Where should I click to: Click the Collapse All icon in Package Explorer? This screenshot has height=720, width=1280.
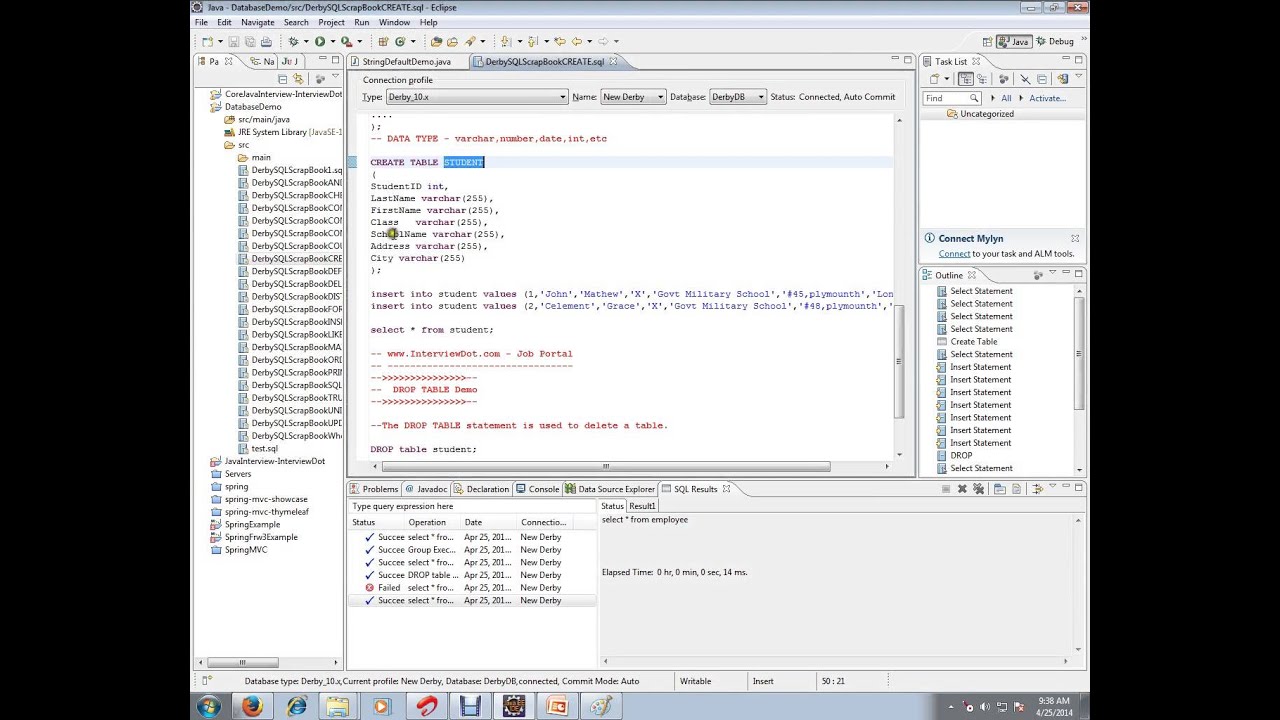pyautogui.click(x=283, y=79)
